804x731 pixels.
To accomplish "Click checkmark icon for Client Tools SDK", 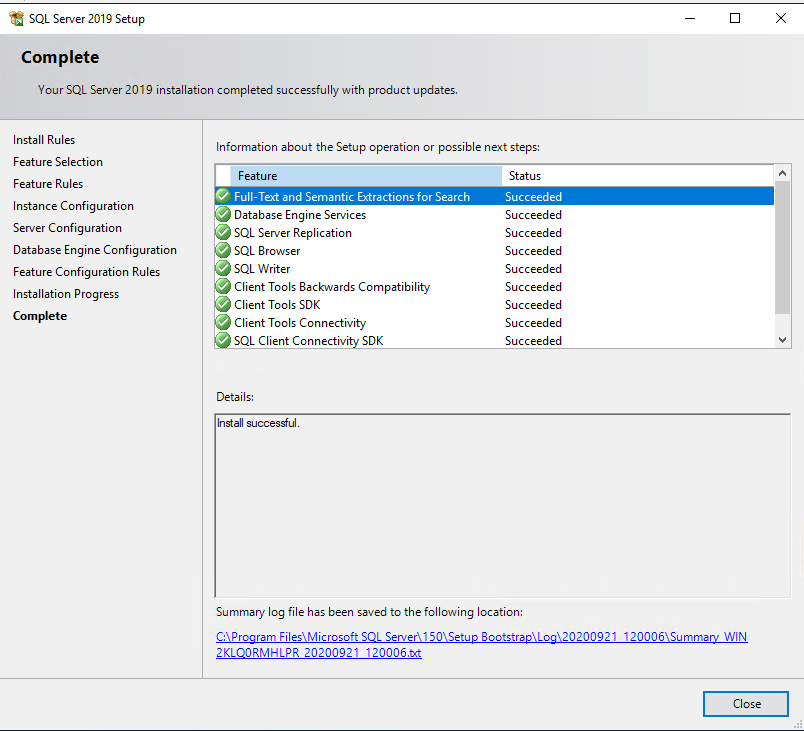I will pyautogui.click(x=223, y=305).
